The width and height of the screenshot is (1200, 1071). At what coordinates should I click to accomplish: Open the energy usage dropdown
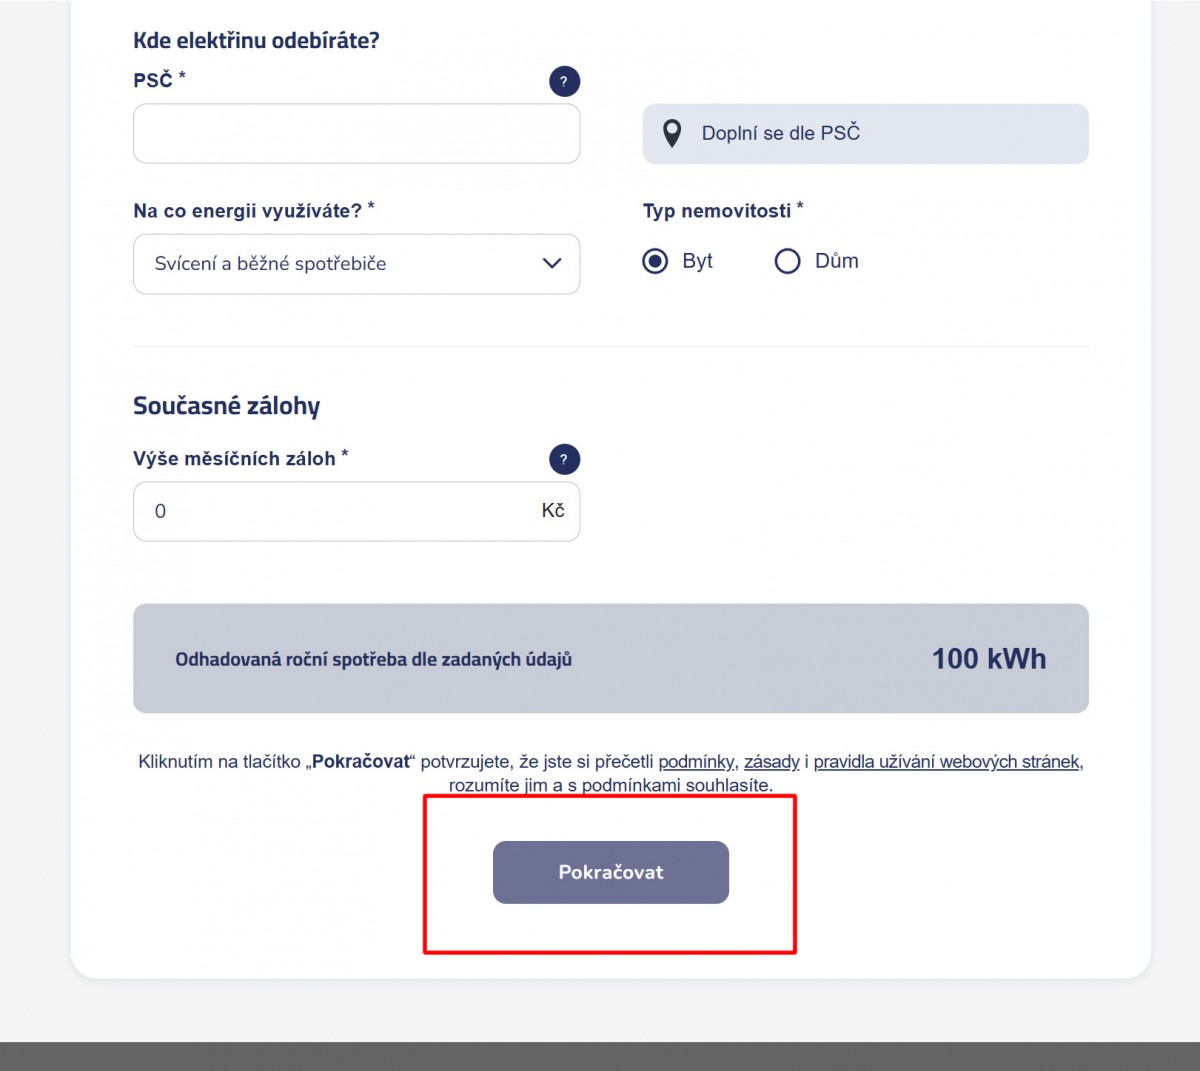coord(356,264)
